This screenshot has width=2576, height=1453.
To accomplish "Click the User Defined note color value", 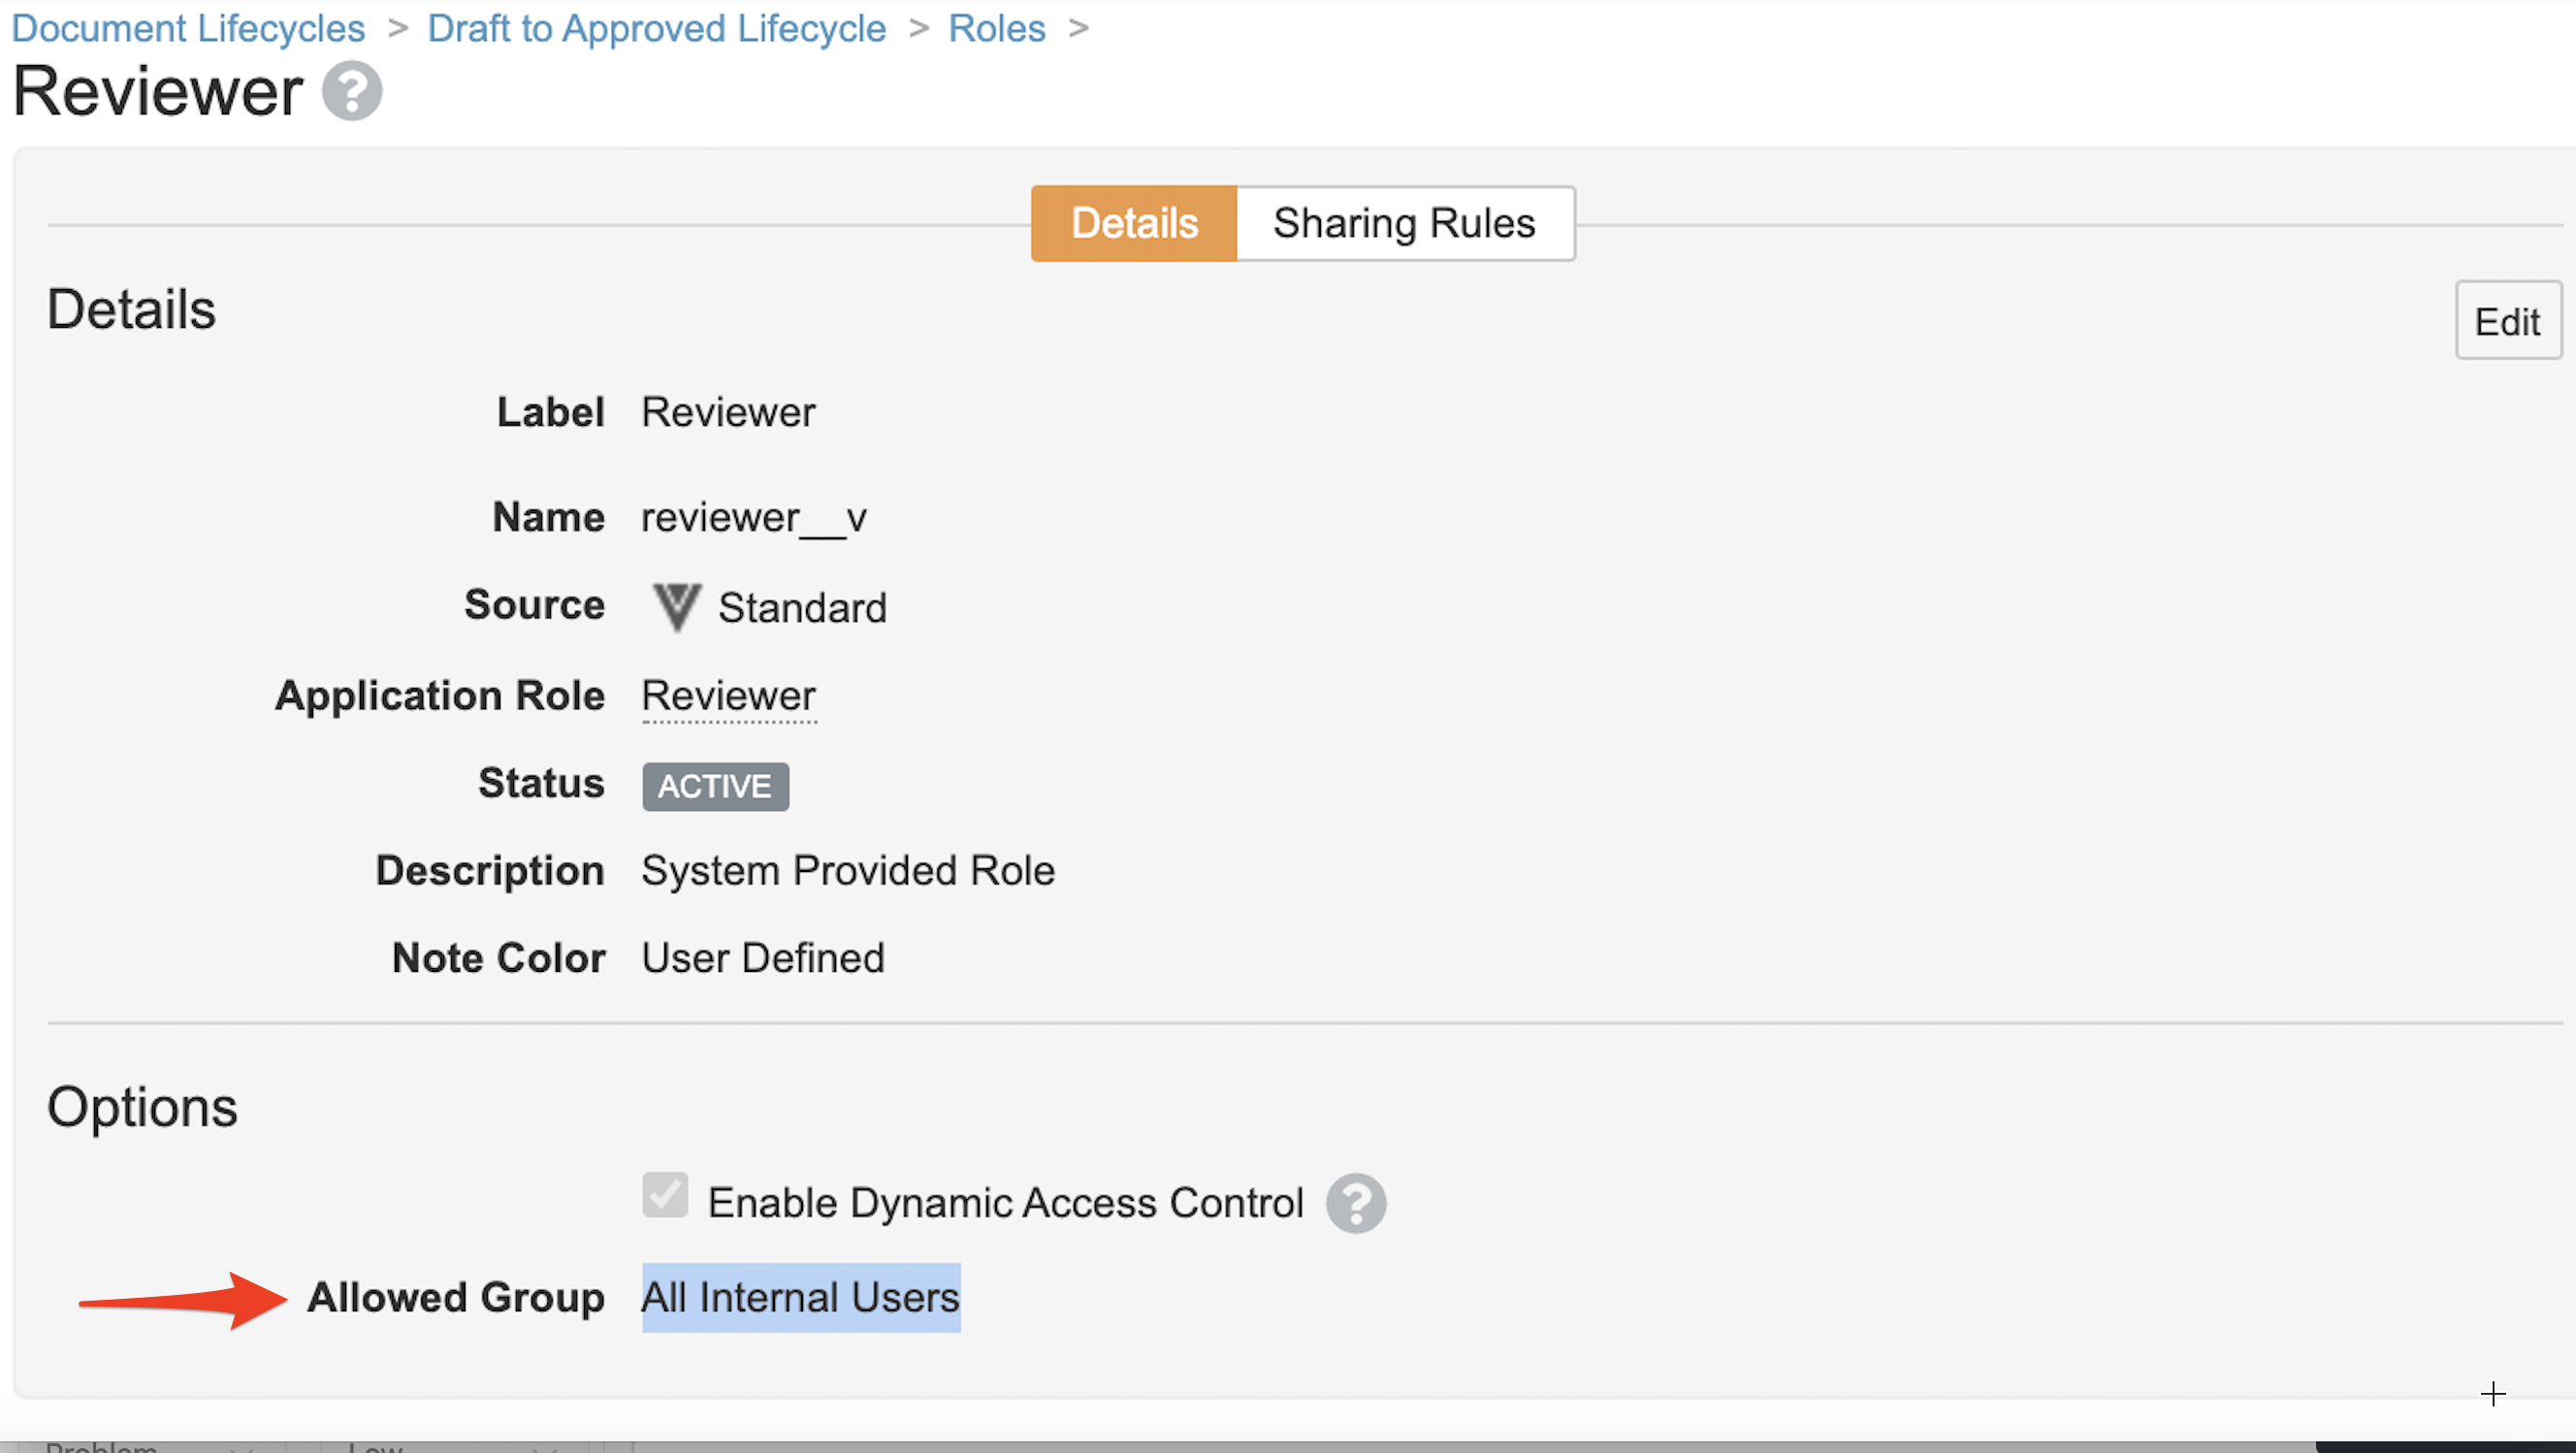I will coord(762,958).
